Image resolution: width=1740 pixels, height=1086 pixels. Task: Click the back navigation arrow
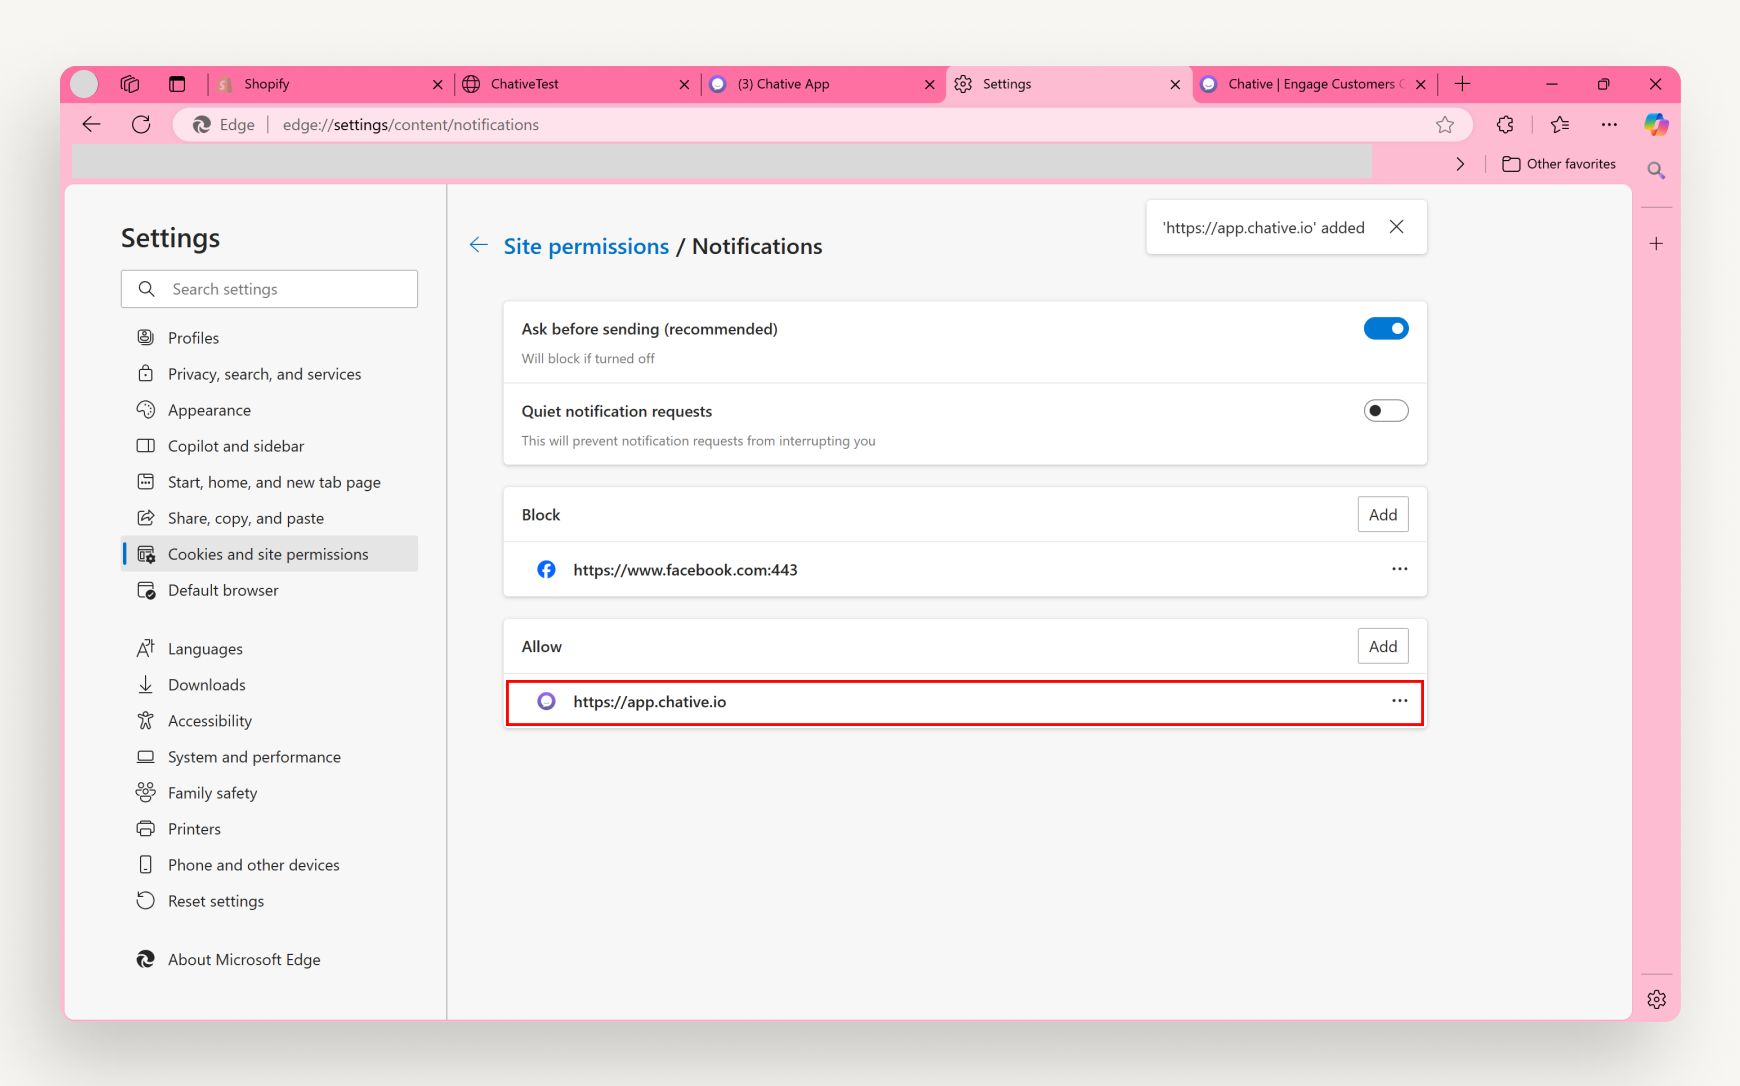tap(91, 124)
